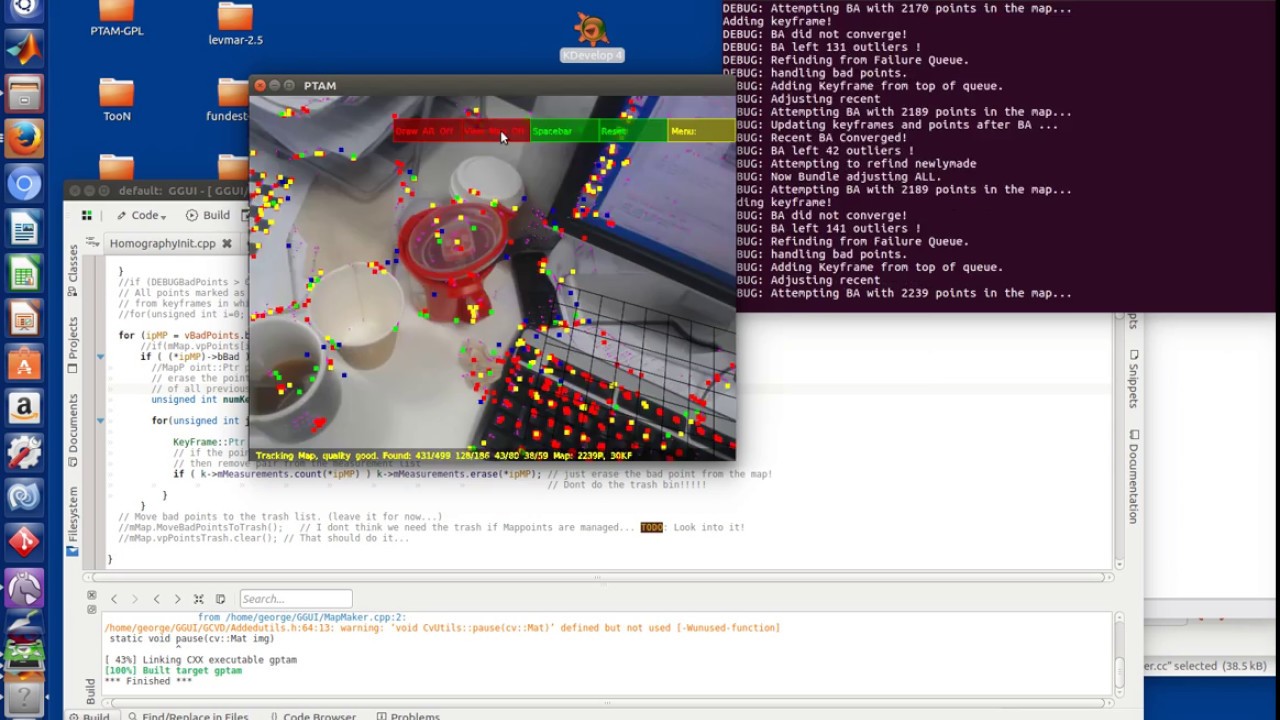1280x720 pixels.
Task: Collapse the inner for(unsigned int) fold marker
Action: click(x=100, y=421)
